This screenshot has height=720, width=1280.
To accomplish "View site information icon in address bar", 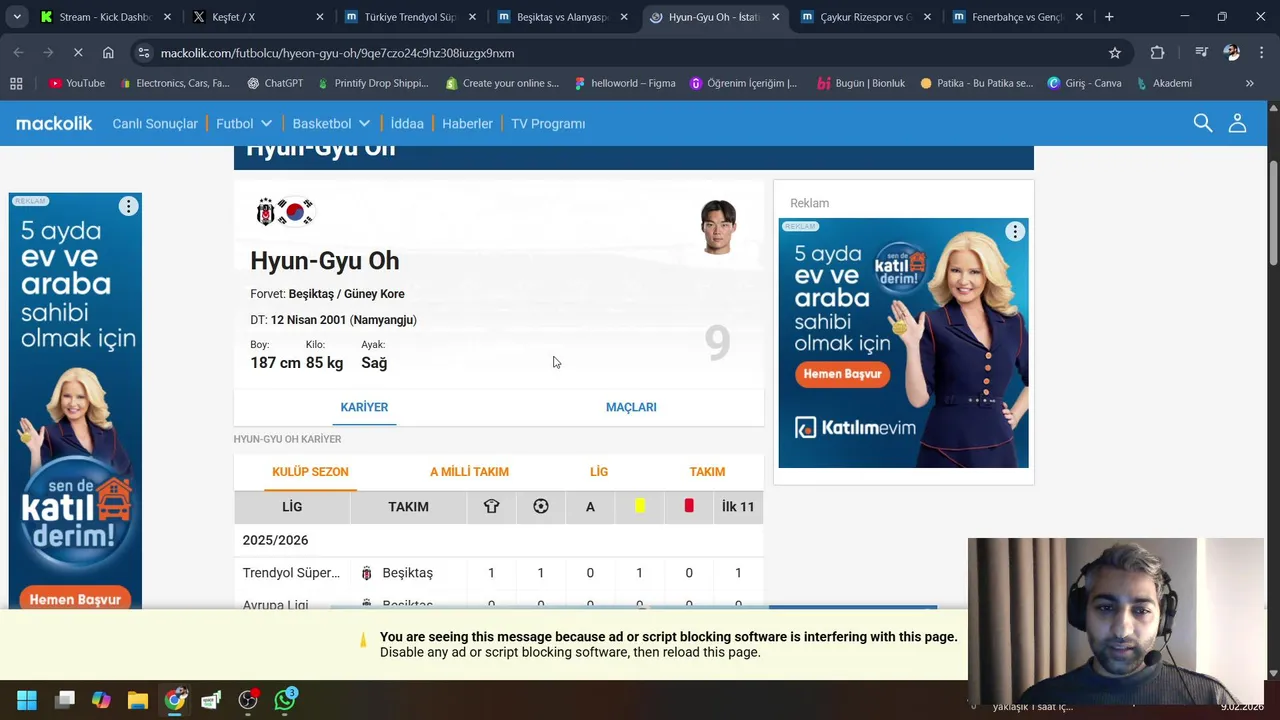I will point(144,53).
